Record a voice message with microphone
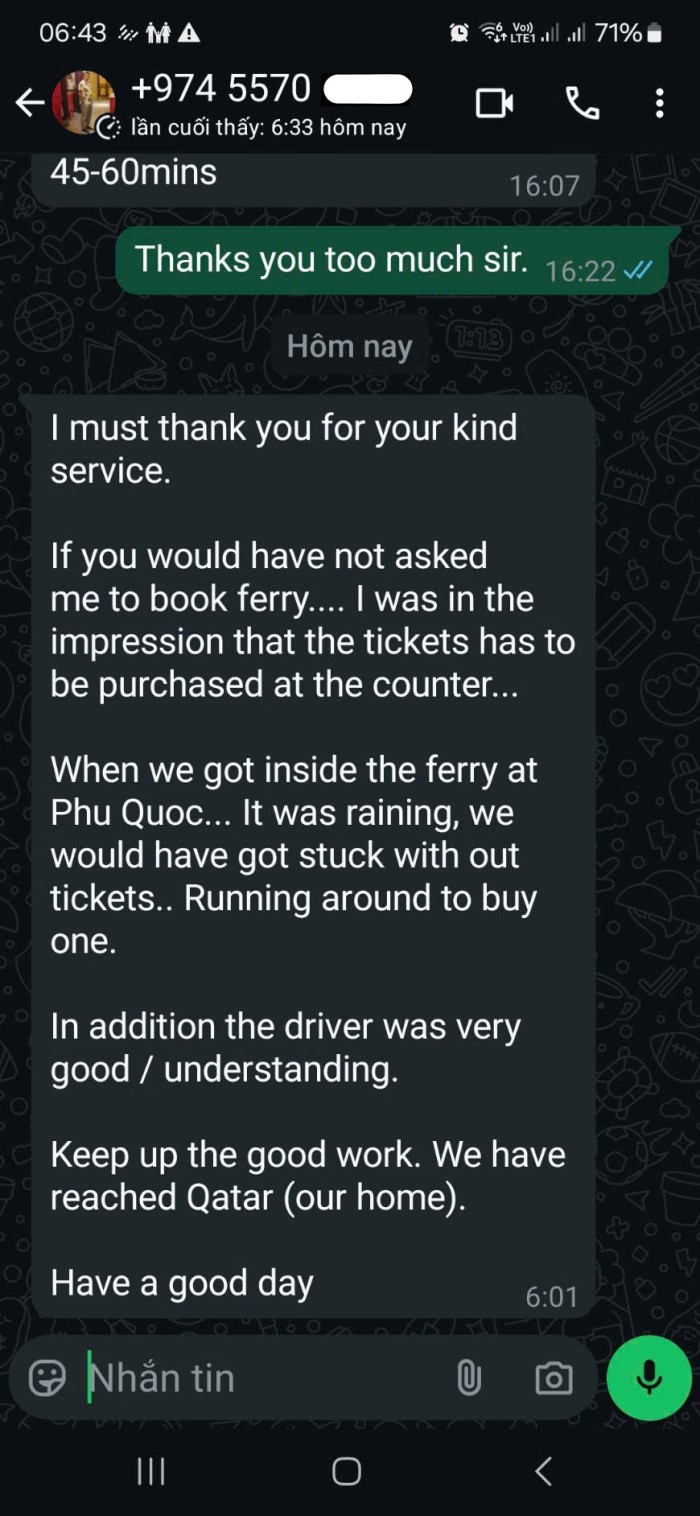700x1516 pixels. (x=649, y=1378)
